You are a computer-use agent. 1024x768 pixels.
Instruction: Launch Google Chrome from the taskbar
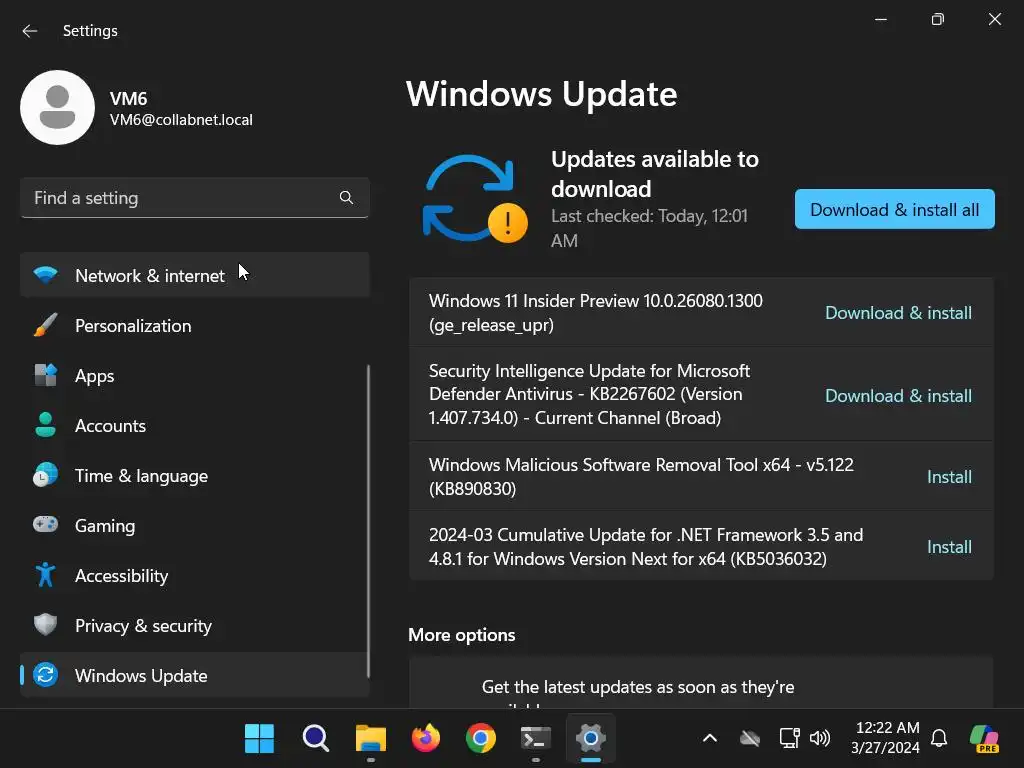click(x=481, y=739)
